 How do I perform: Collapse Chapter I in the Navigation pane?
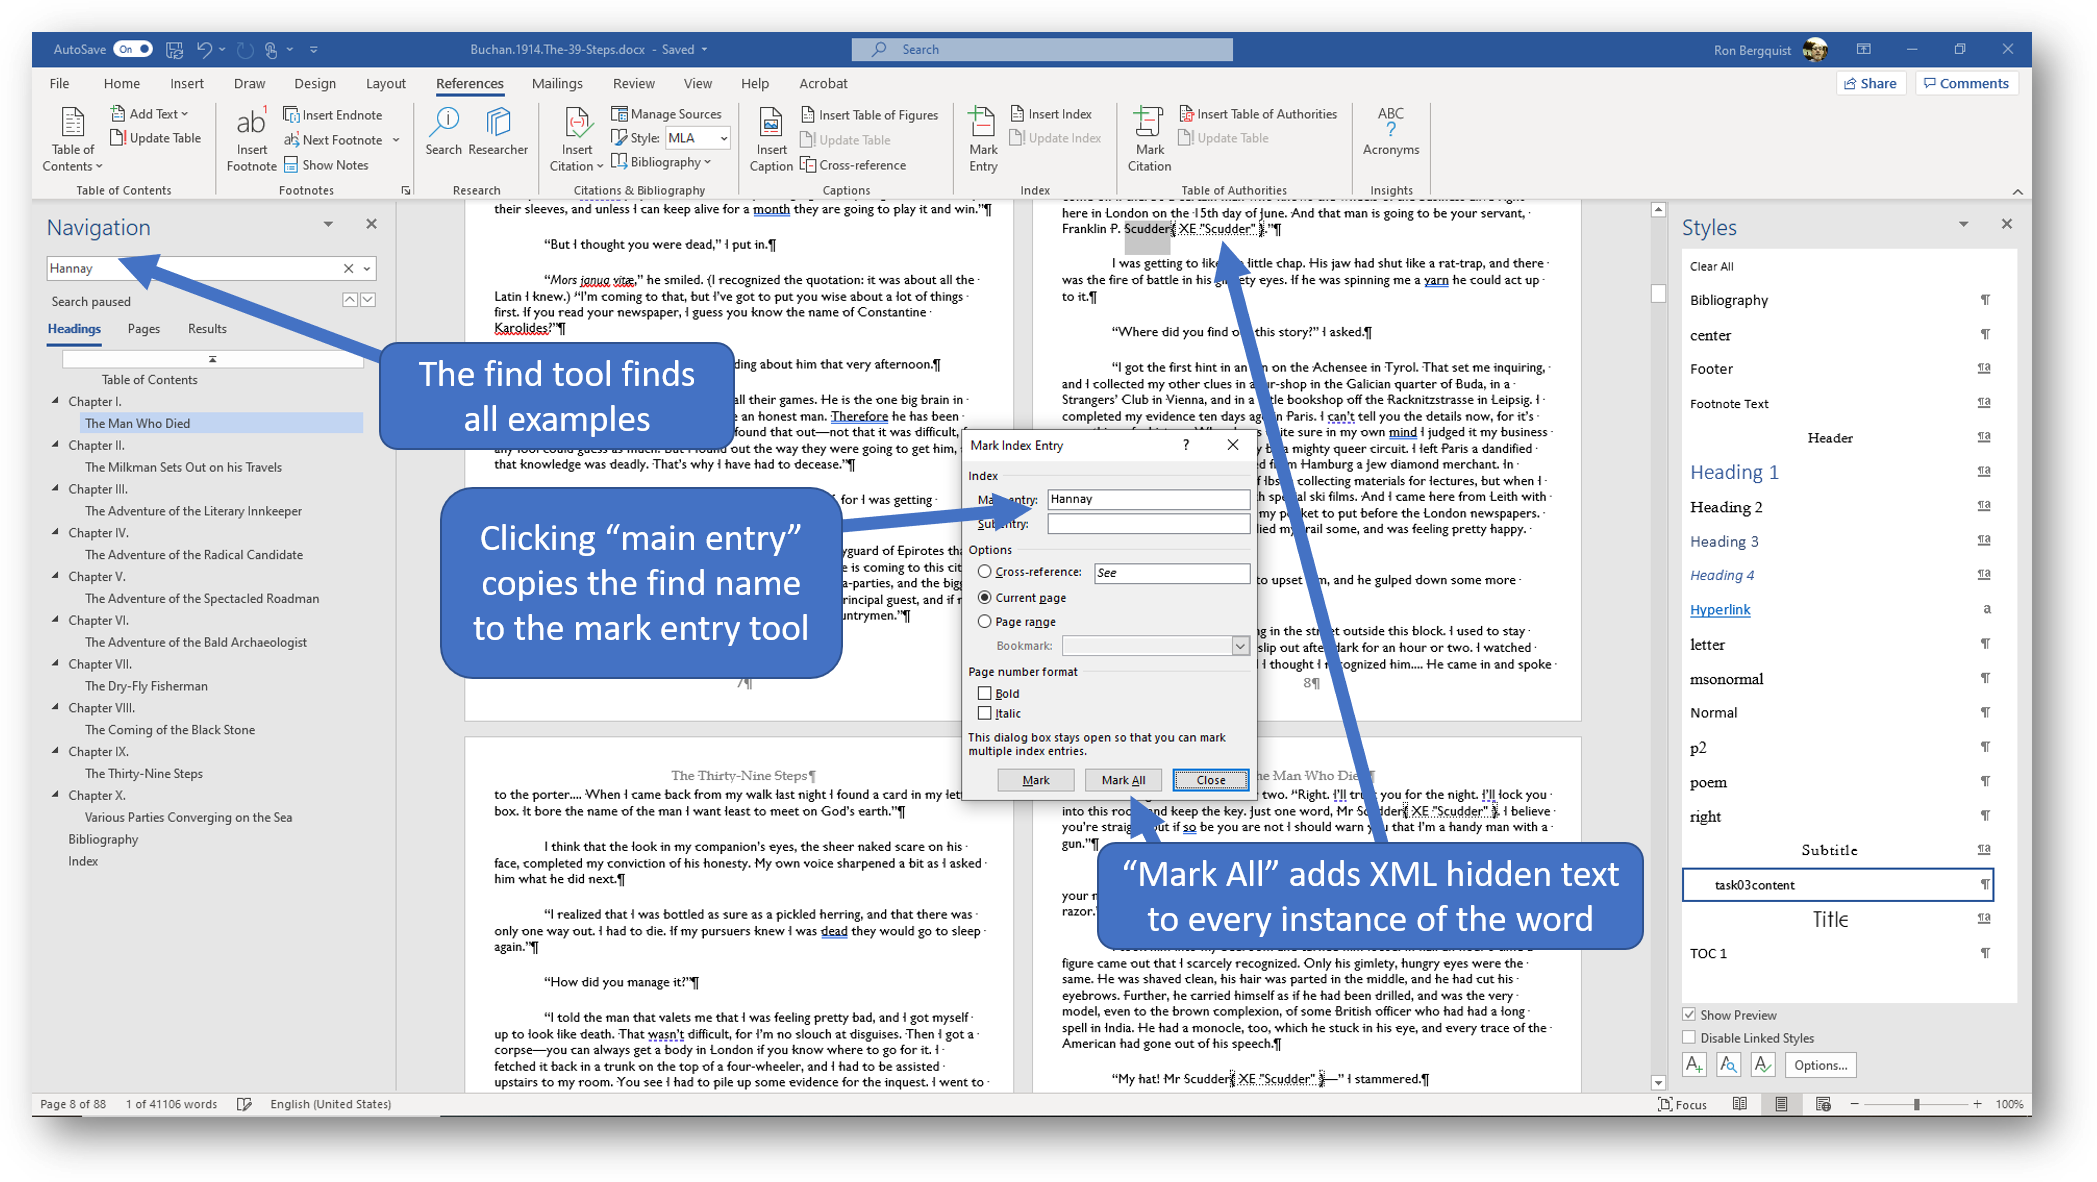55,400
